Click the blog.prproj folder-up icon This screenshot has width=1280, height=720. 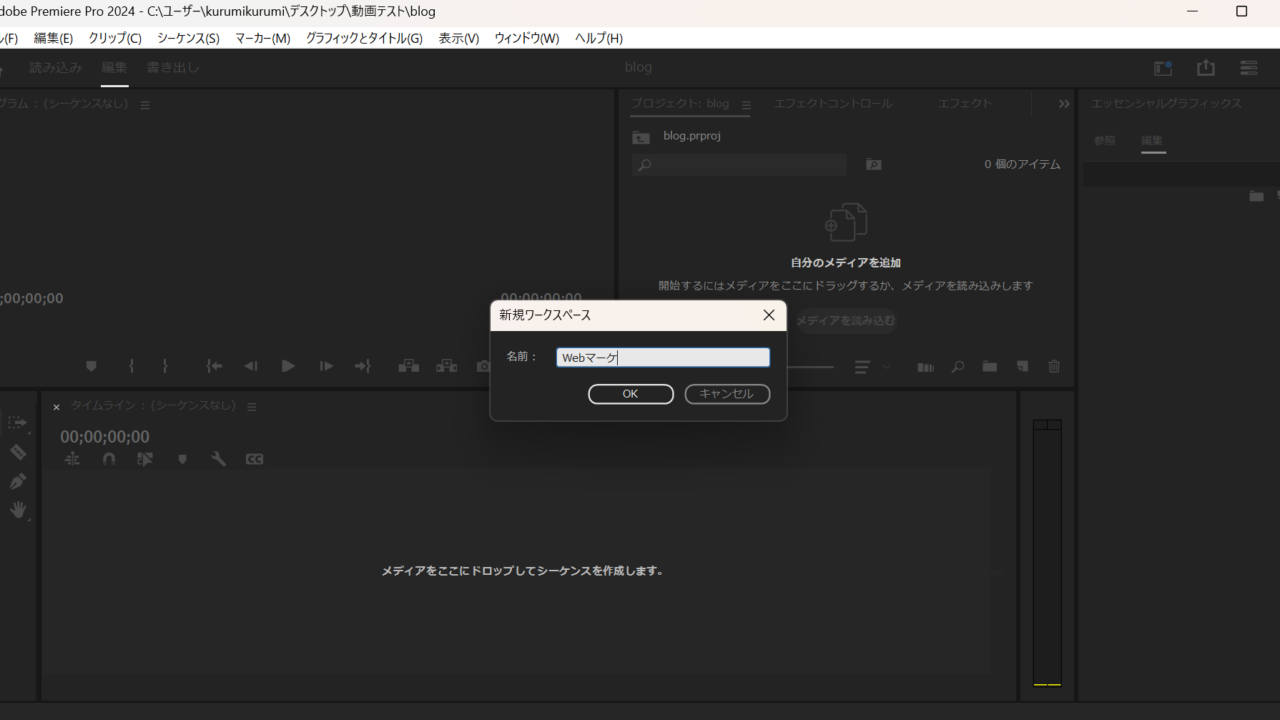[x=641, y=137]
